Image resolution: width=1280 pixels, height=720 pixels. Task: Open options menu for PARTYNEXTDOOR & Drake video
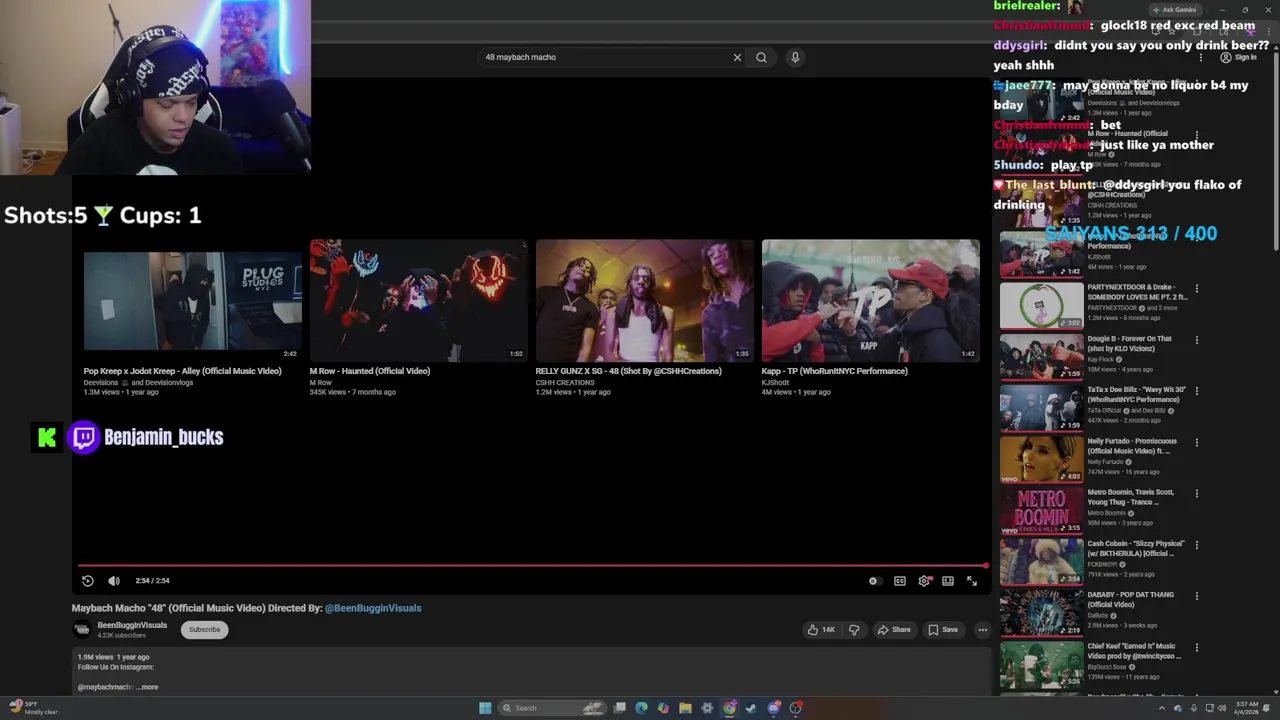coord(1196,289)
